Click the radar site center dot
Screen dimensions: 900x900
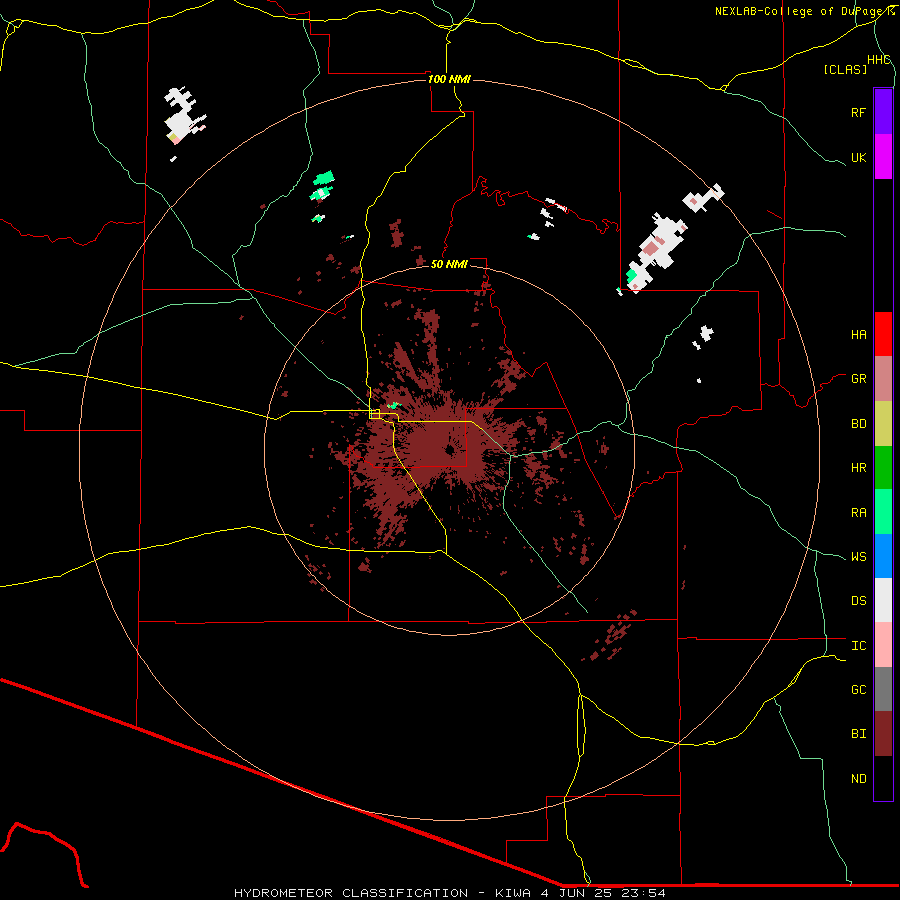click(x=449, y=450)
